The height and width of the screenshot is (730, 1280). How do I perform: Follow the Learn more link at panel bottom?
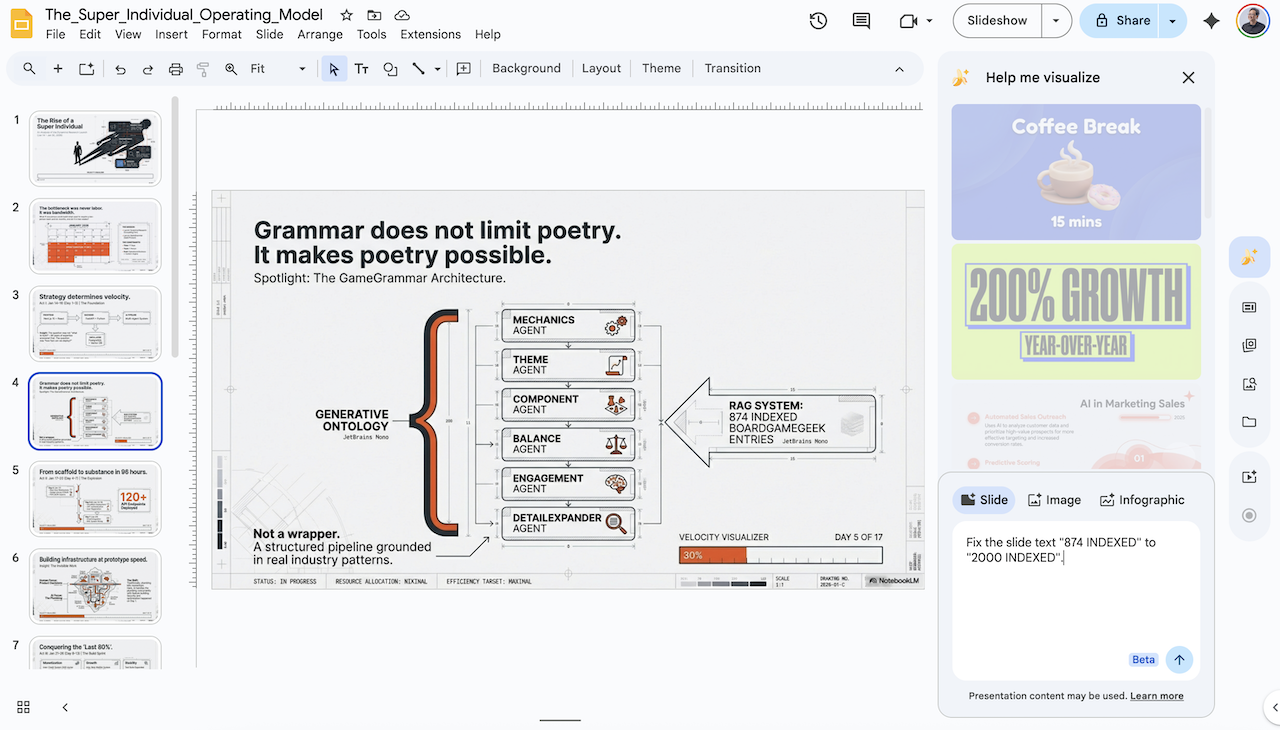point(1157,696)
